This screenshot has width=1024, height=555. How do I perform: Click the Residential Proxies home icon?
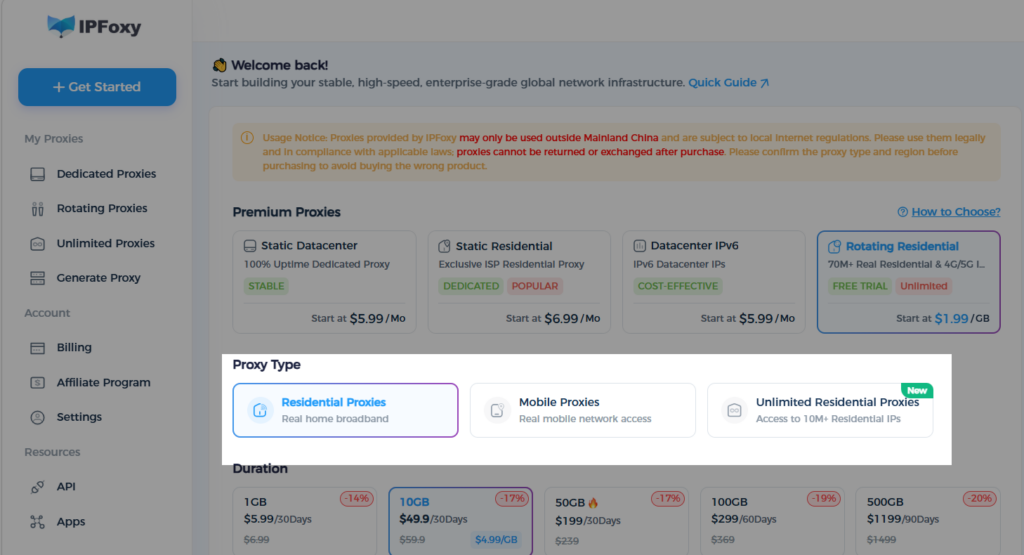[x=260, y=411]
